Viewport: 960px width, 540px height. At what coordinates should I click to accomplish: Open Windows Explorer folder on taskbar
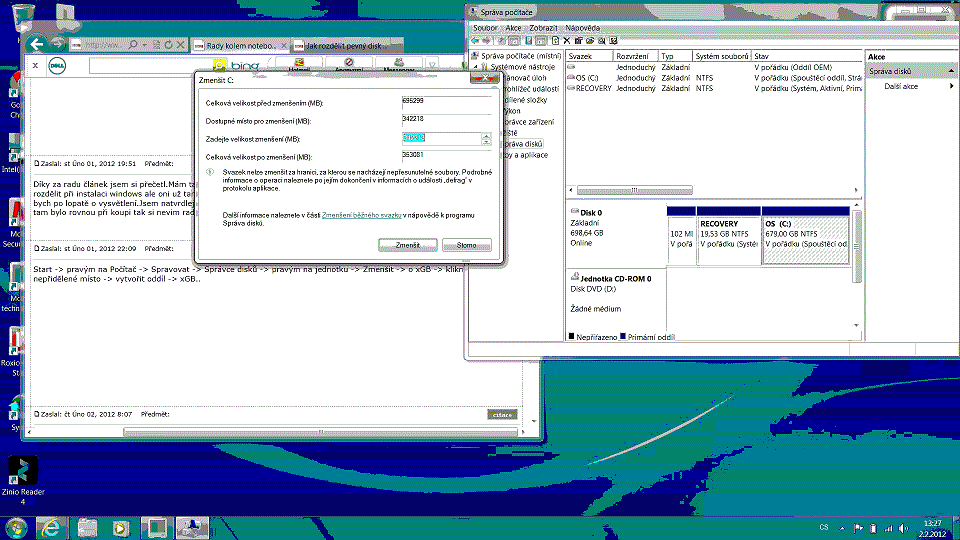pos(87,528)
